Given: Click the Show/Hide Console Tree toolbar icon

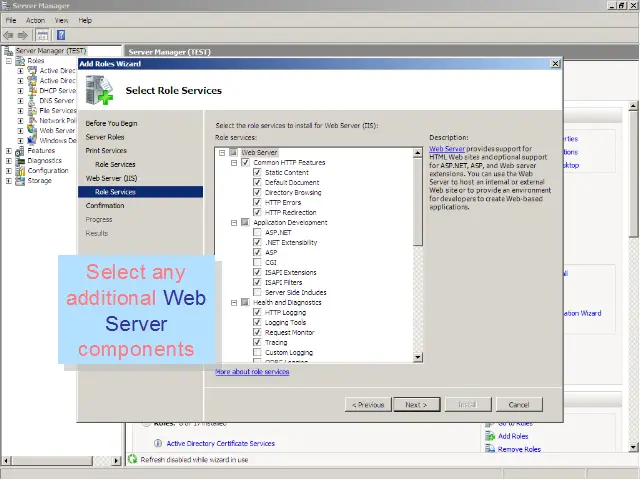Looking at the screenshot, I should tap(42, 36).
